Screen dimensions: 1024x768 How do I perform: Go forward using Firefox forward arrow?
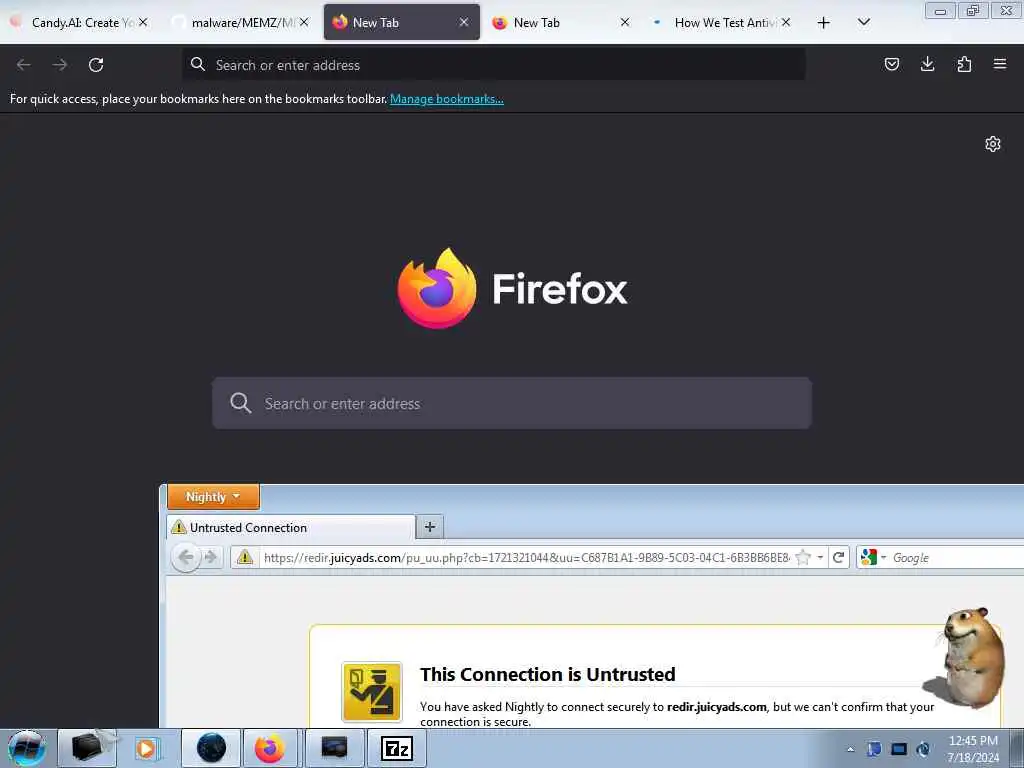59,65
